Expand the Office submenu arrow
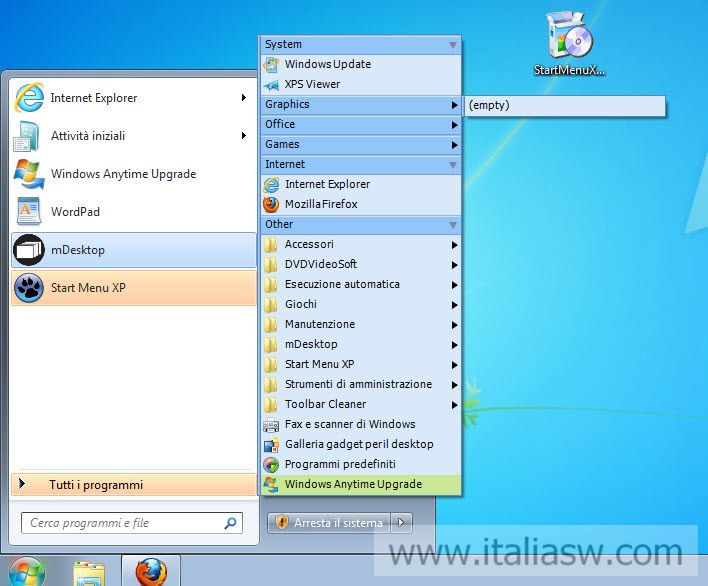This screenshot has height=586, width=708. (454, 125)
